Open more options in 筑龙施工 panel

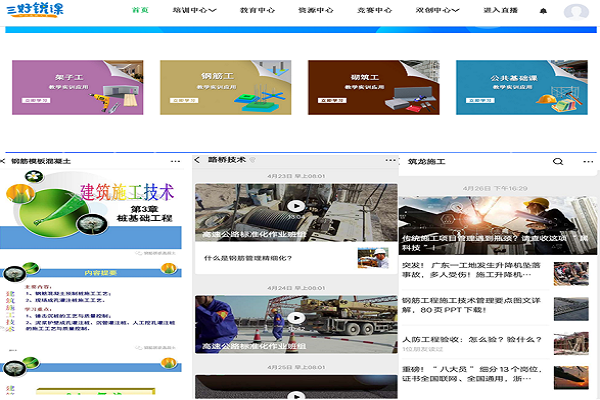pos(586,161)
